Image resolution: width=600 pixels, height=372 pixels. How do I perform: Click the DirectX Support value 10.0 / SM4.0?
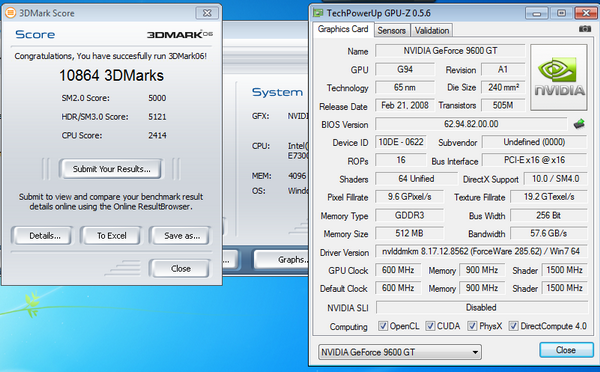[x=555, y=178]
